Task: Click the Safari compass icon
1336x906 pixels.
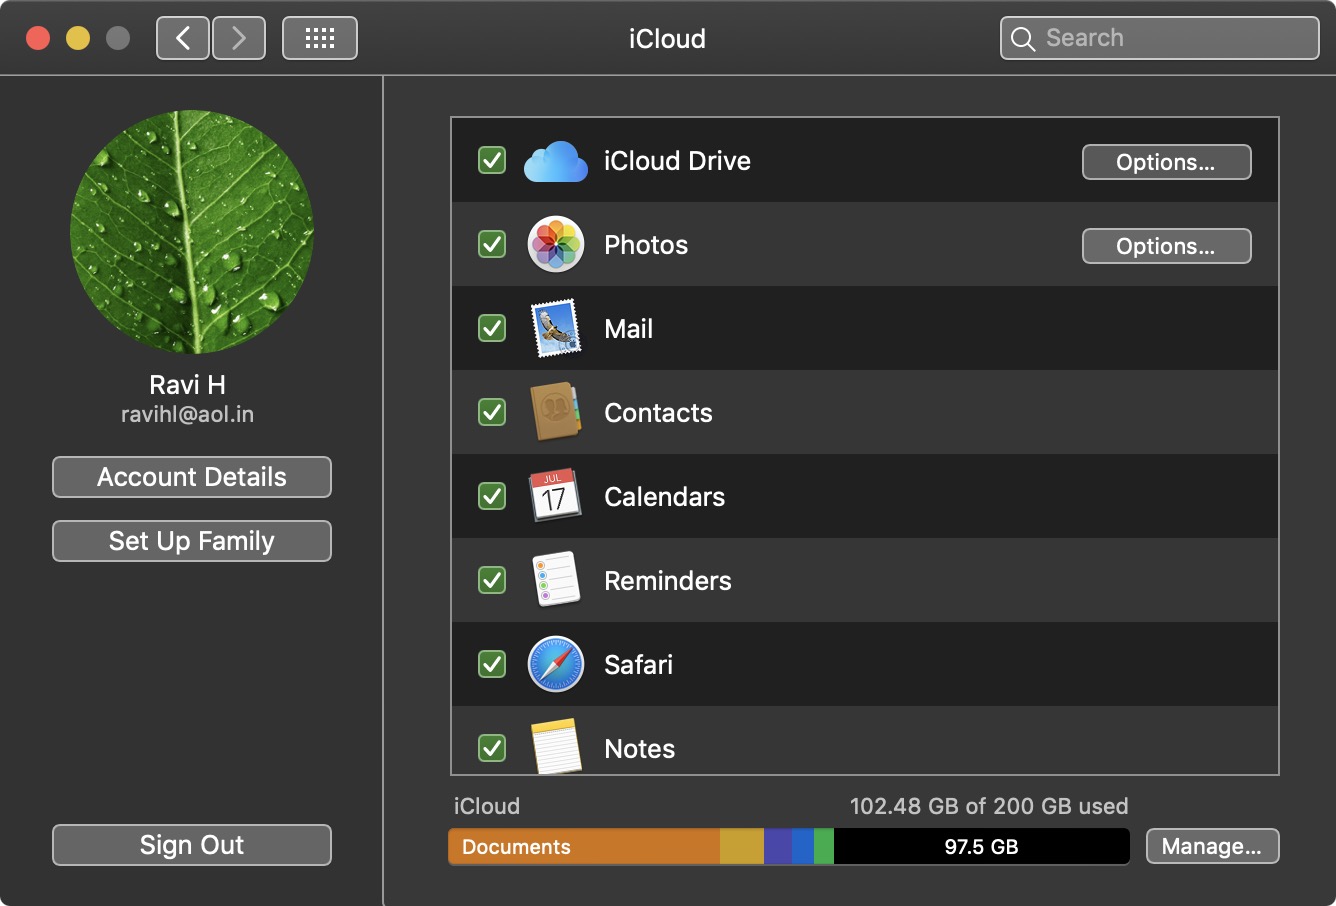Action: [556, 664]
